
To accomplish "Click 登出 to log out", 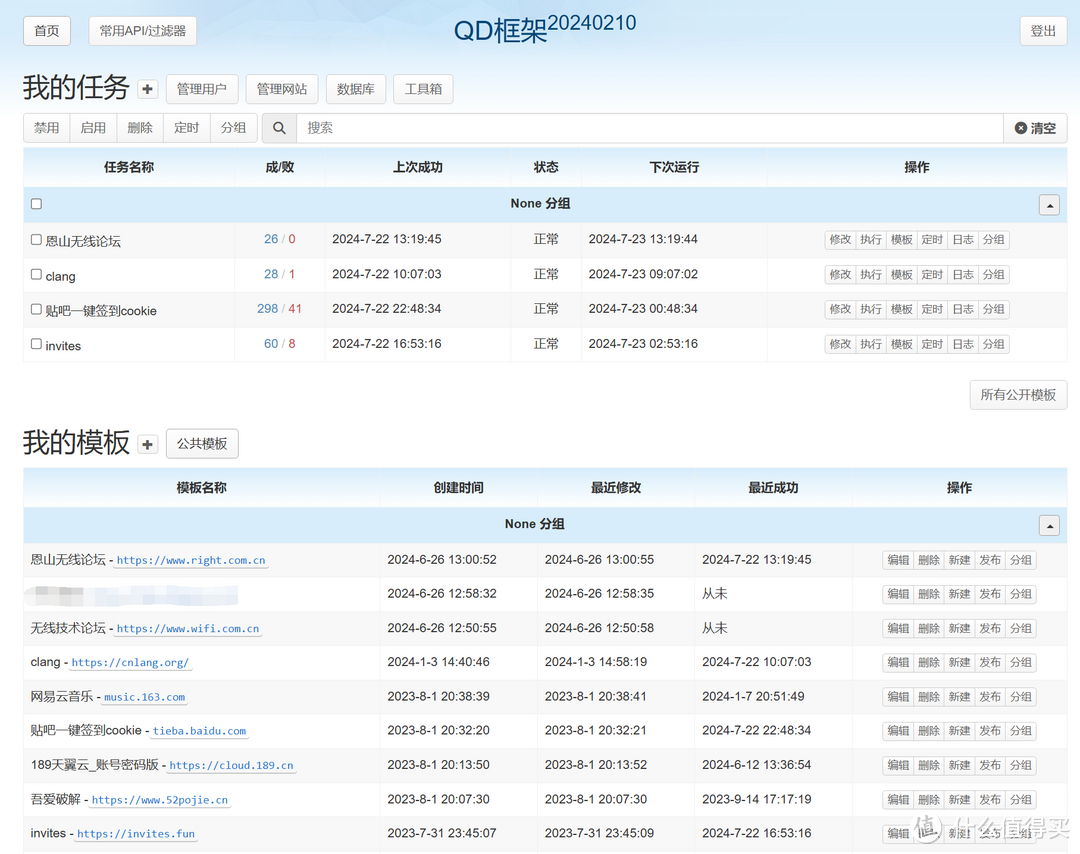I will [x=1043, y=31].
